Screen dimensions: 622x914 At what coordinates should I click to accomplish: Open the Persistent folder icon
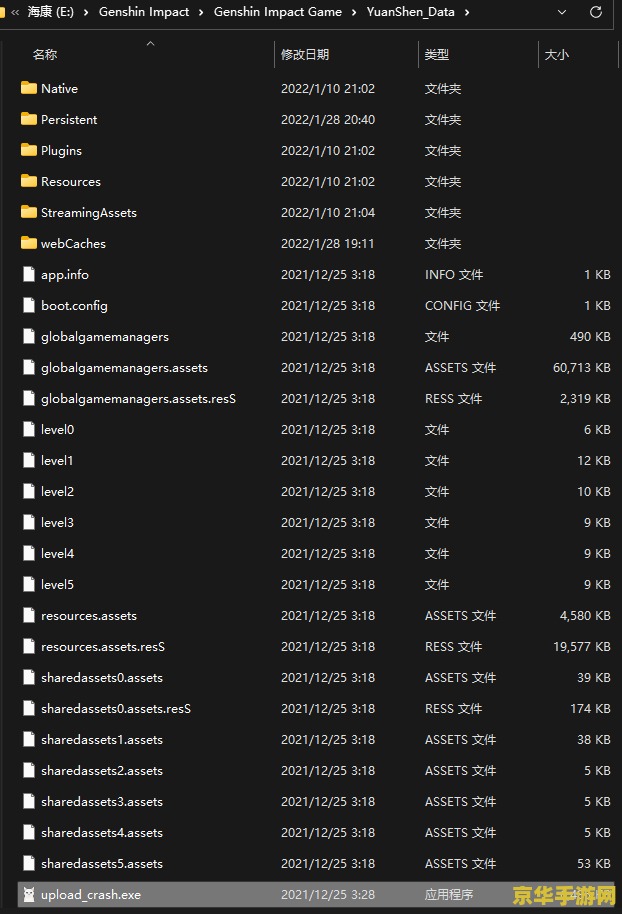[x=28, y=119]
